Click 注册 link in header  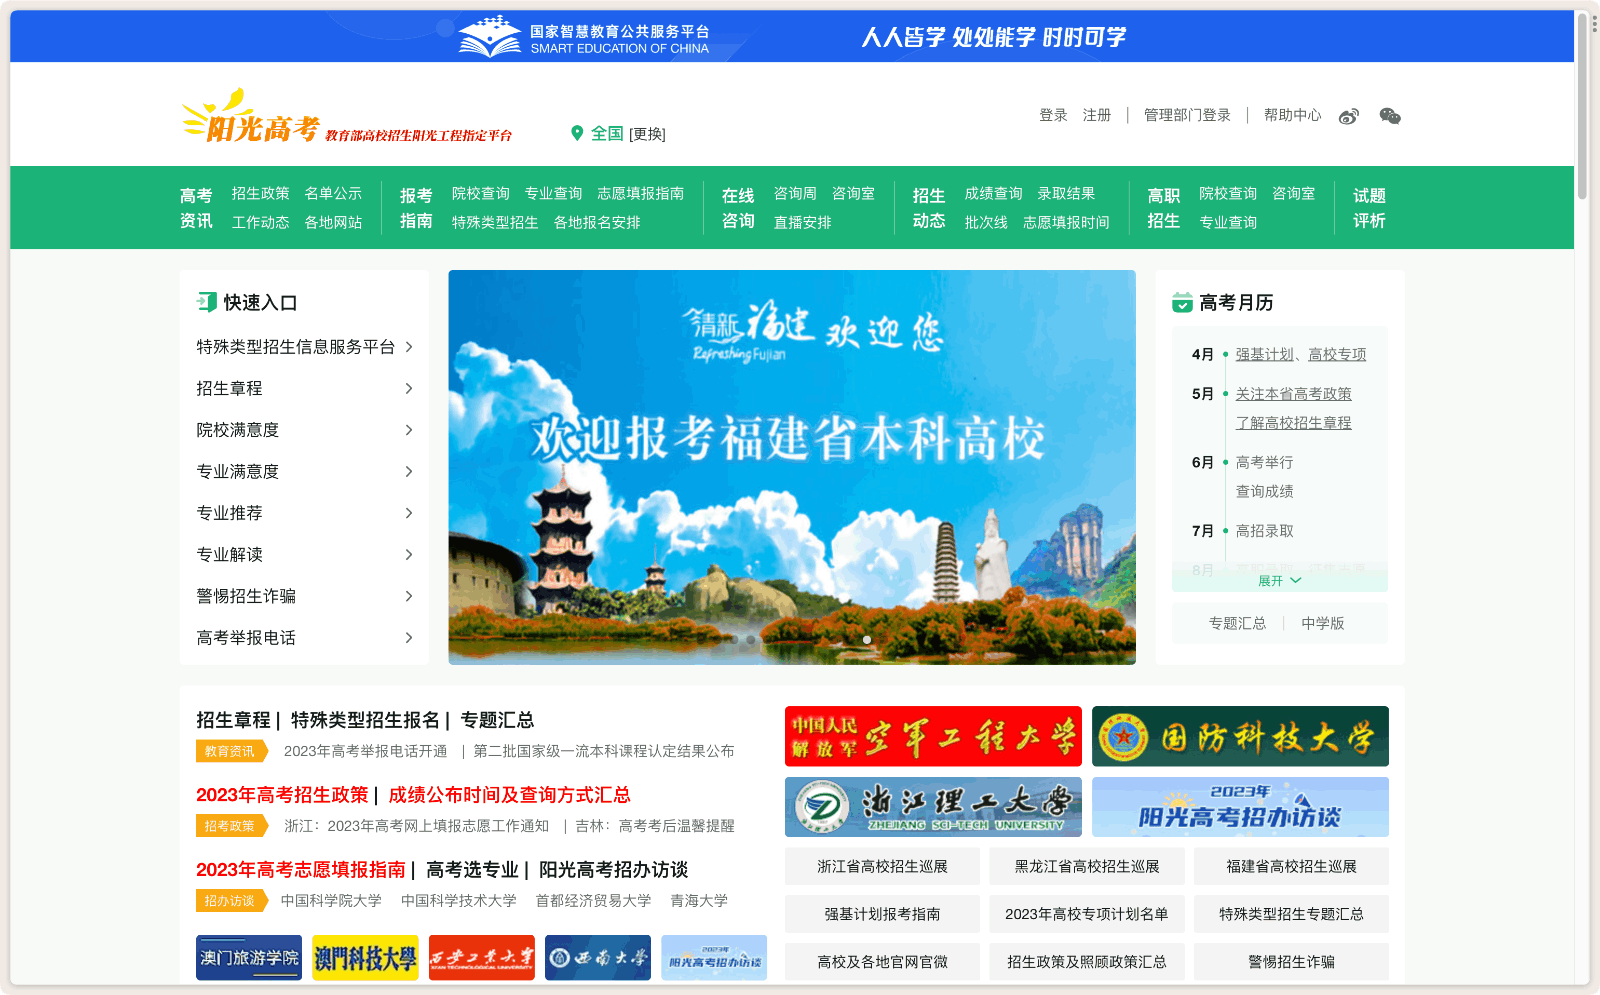click(1097, 115)
